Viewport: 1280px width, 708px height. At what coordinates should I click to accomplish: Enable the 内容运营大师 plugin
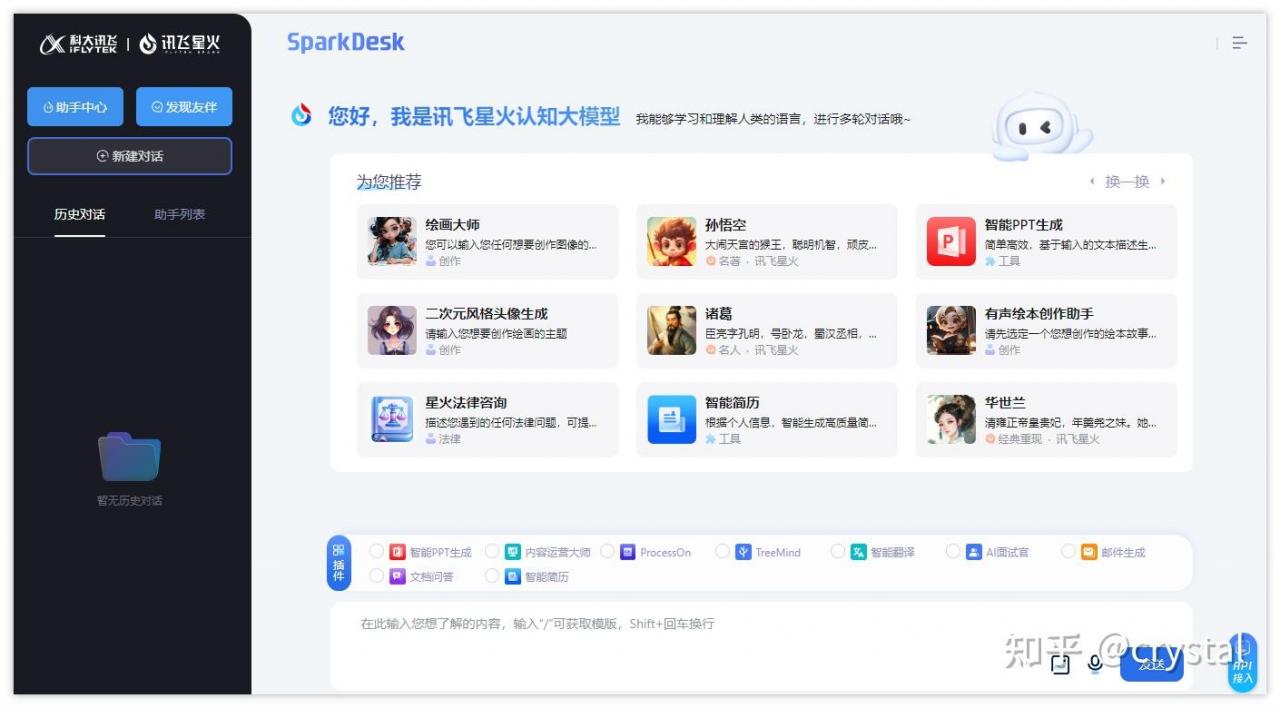[492, 552]
